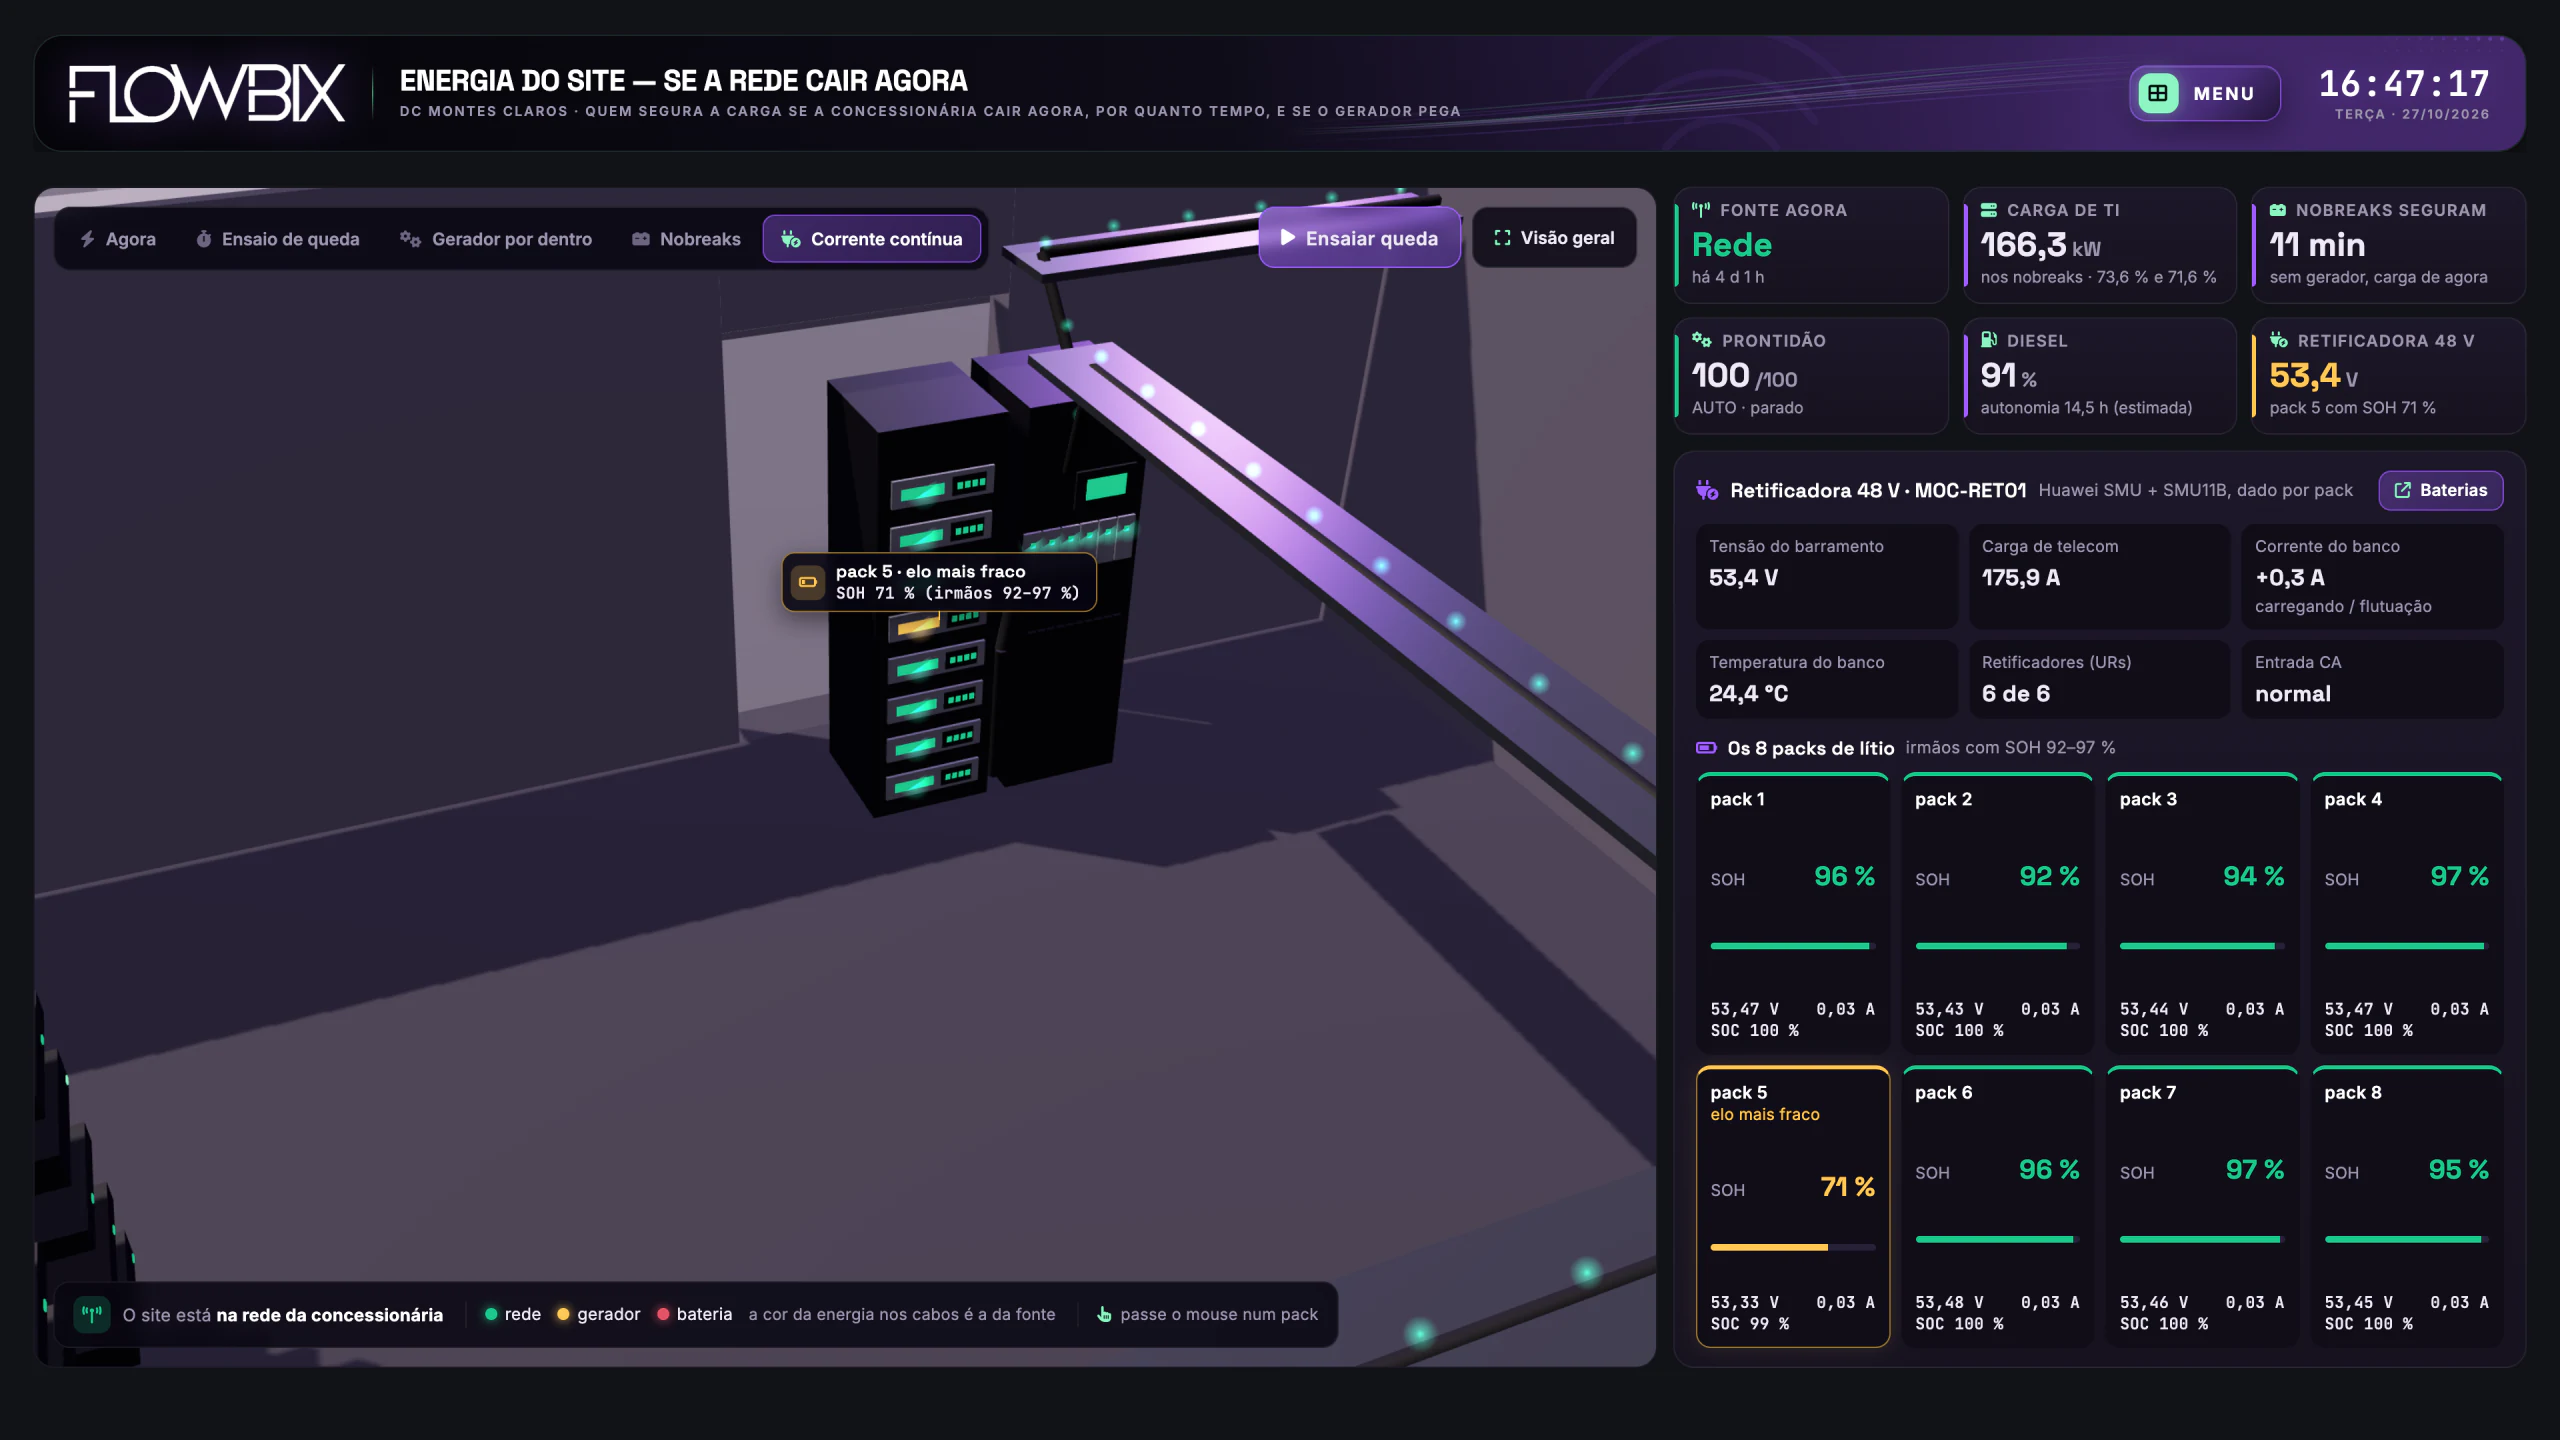Click the pointer hand icon beside passe o mouse
The height and width of the screenshot is (1440, 2560).
(x=1104, y=1314)
